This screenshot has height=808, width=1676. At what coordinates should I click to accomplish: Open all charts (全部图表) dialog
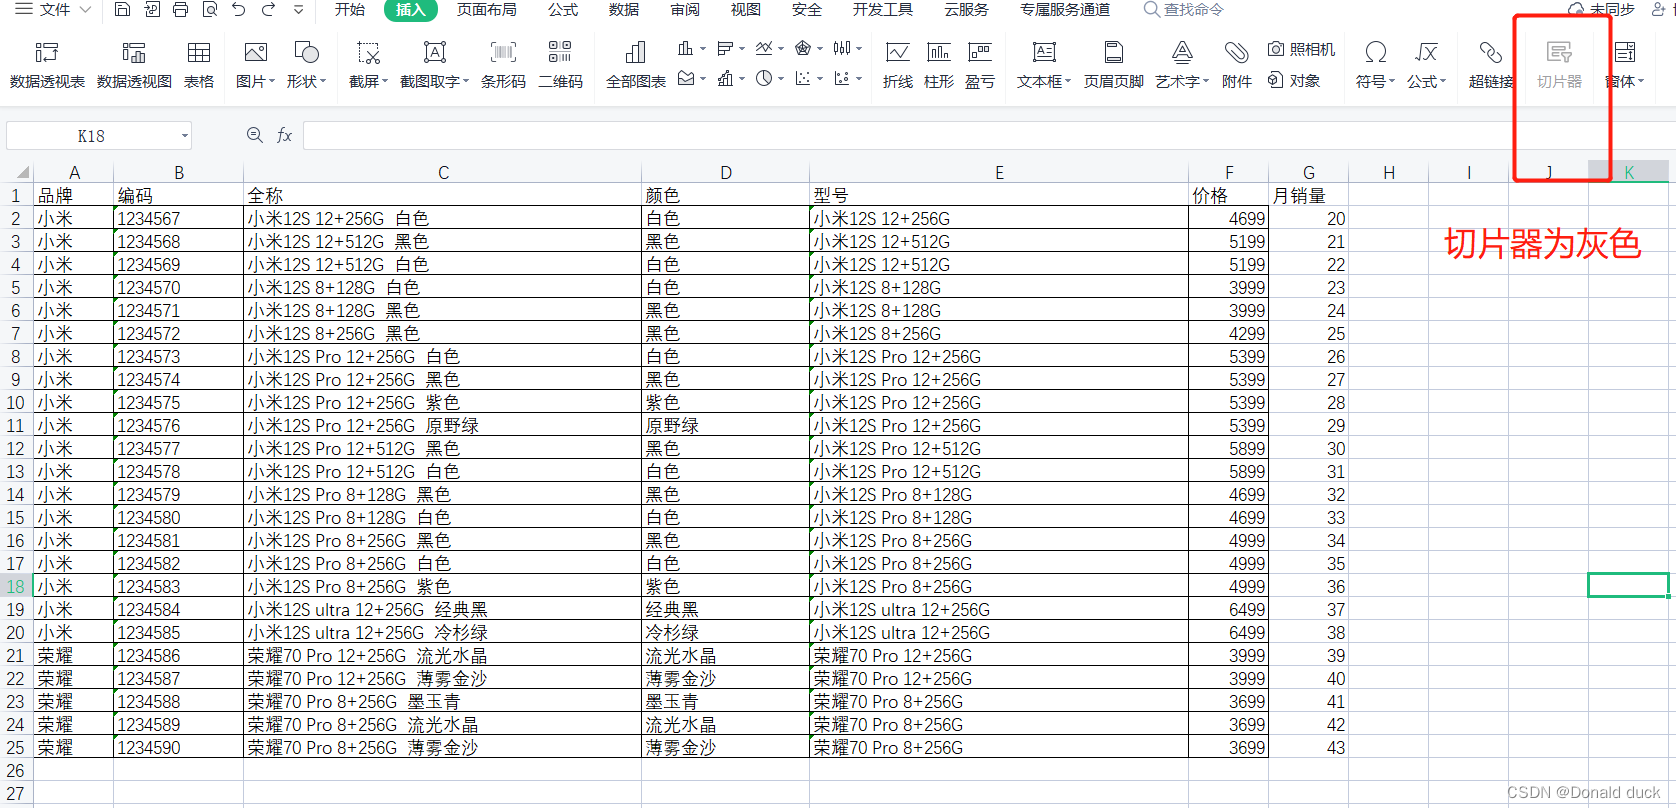pos(636,65)
